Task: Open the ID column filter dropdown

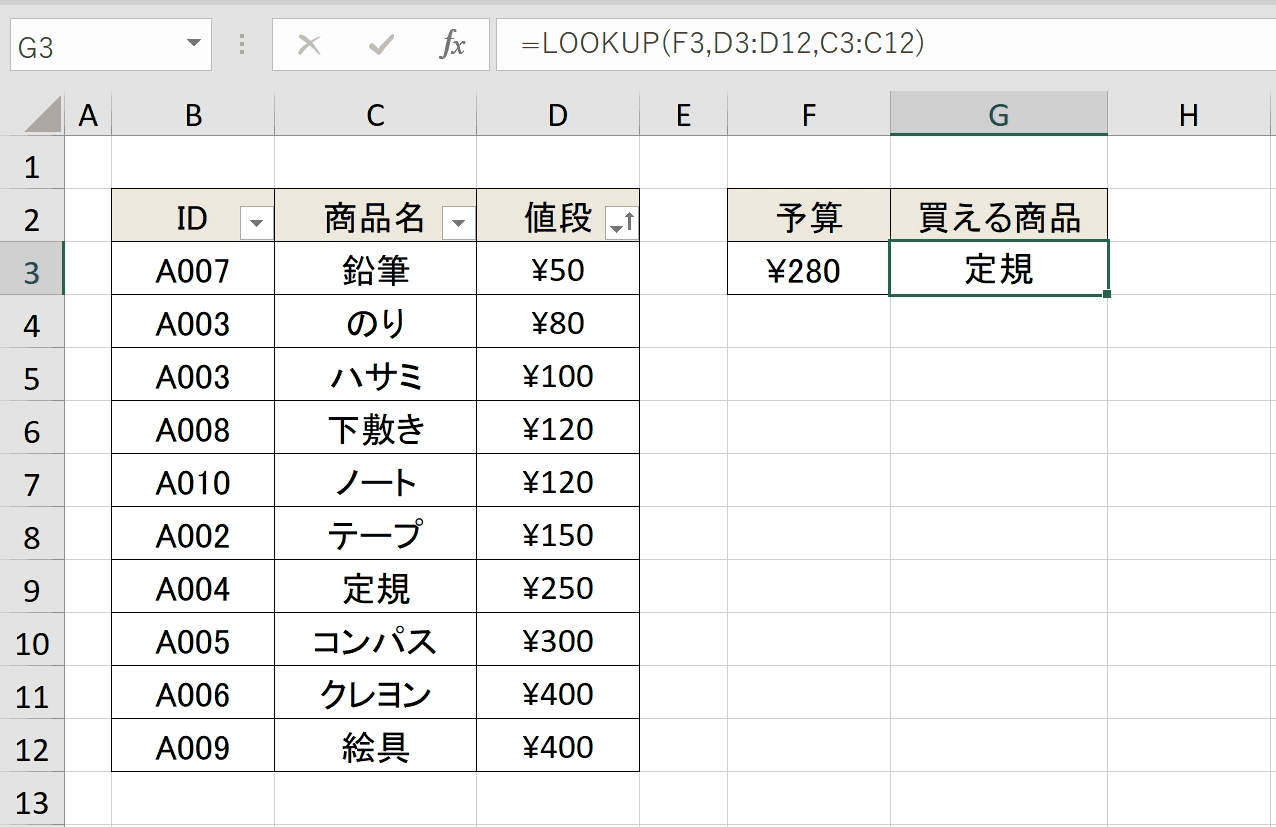Action: point(256,224)
